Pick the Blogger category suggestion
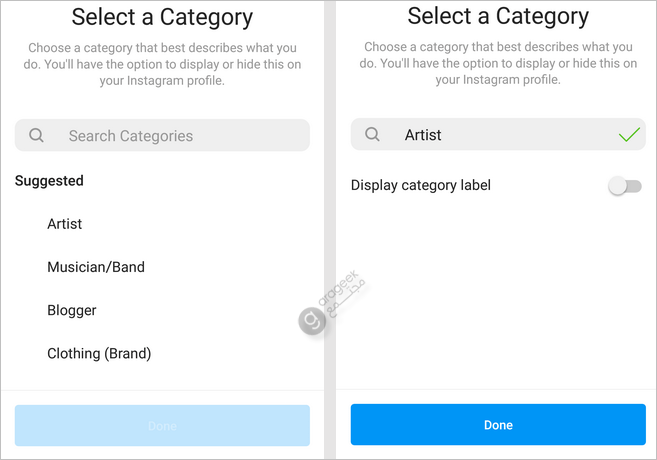Screen dimensions: 657x460 (72, 310)
